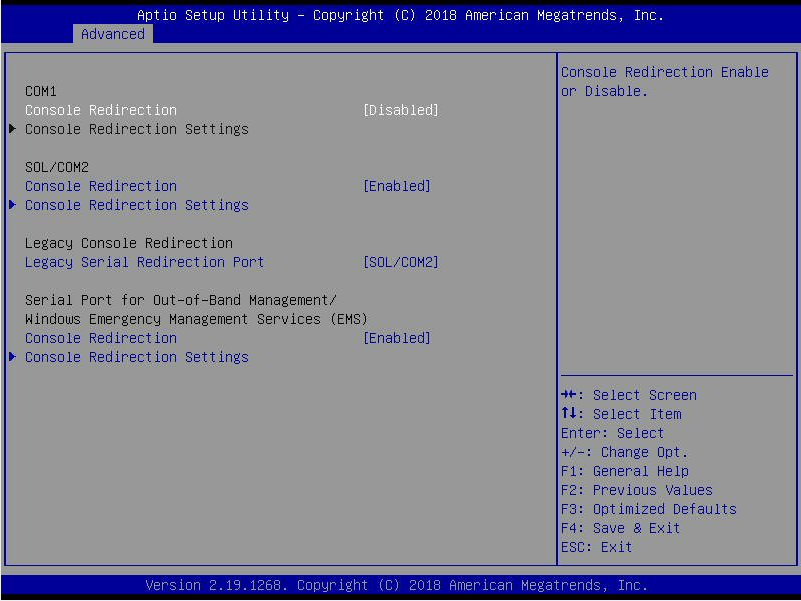Select SOL/COM2 Console Redirection option
The height and width of the screenshot is (601, 801).
(x=101, y=186)
